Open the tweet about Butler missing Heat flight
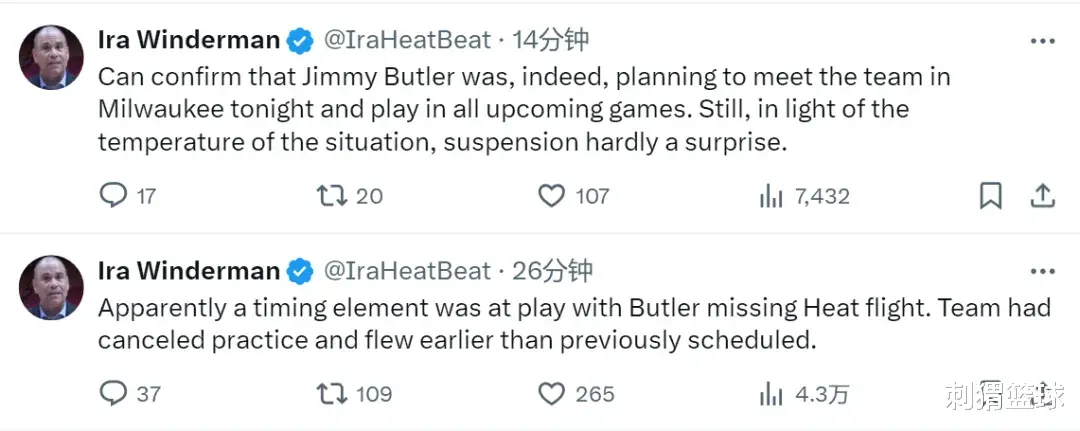This screenshot has width=1080, height=431. 574,324
